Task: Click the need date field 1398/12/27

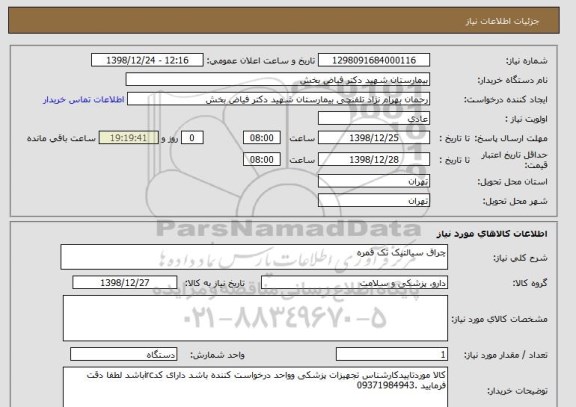Action: (125, 282)
